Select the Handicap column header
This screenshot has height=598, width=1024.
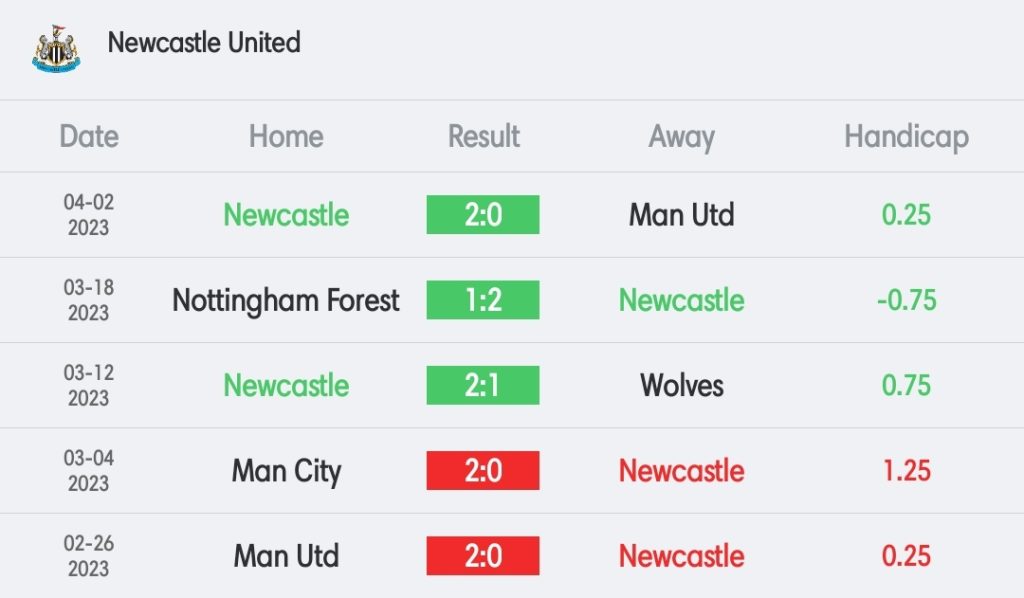tap(906, 137)
